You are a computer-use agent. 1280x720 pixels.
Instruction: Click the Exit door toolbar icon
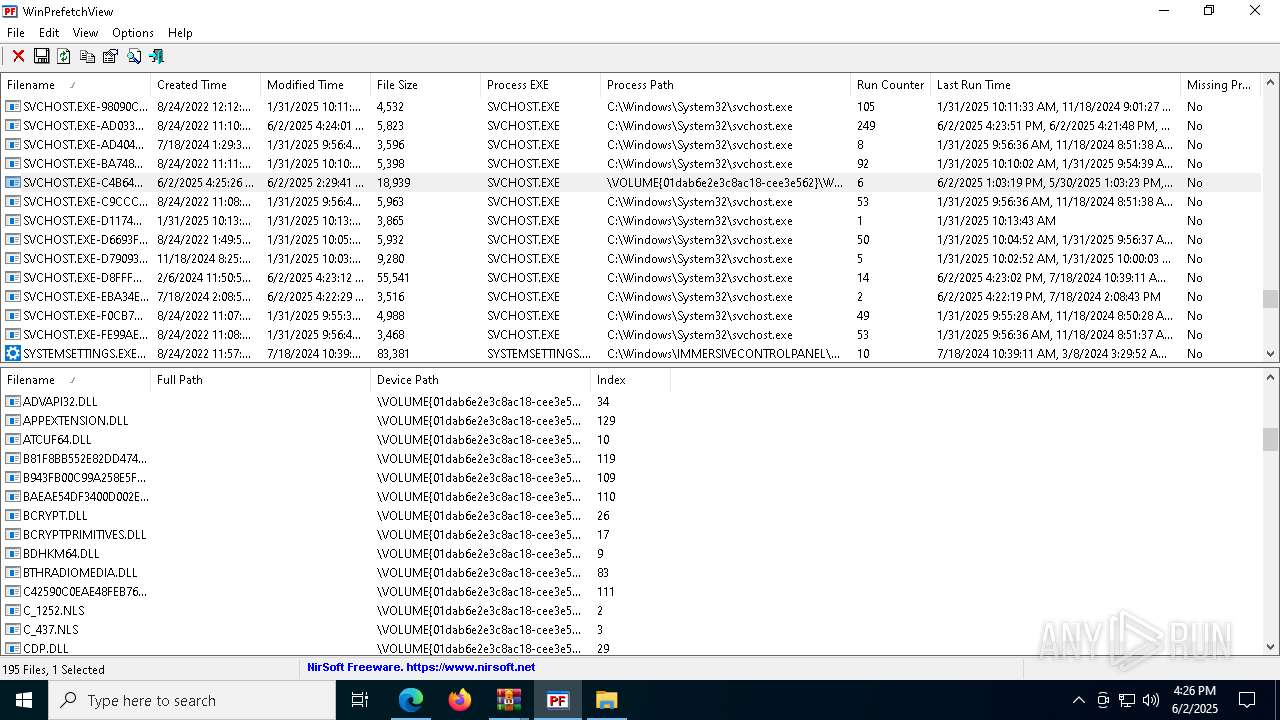156,56
